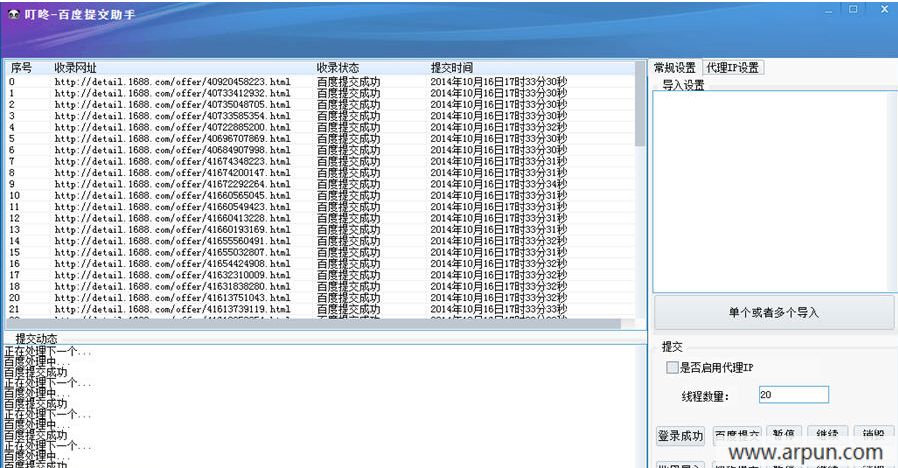Click the 收录状态 column header
898x468 pixels.
click(x=338, y=67)
